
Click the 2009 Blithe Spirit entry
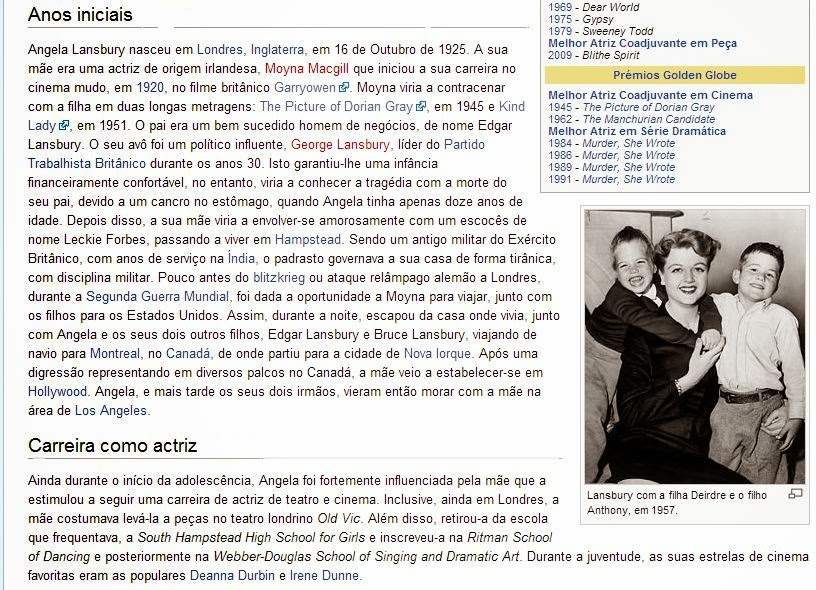tap(594, 55)
